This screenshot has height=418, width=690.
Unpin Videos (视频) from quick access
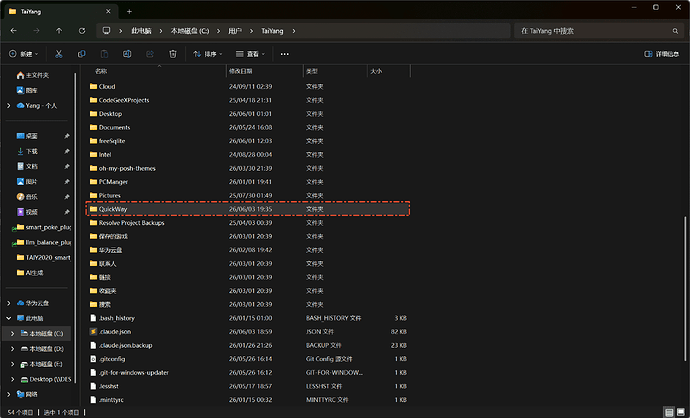click(67, 212)
